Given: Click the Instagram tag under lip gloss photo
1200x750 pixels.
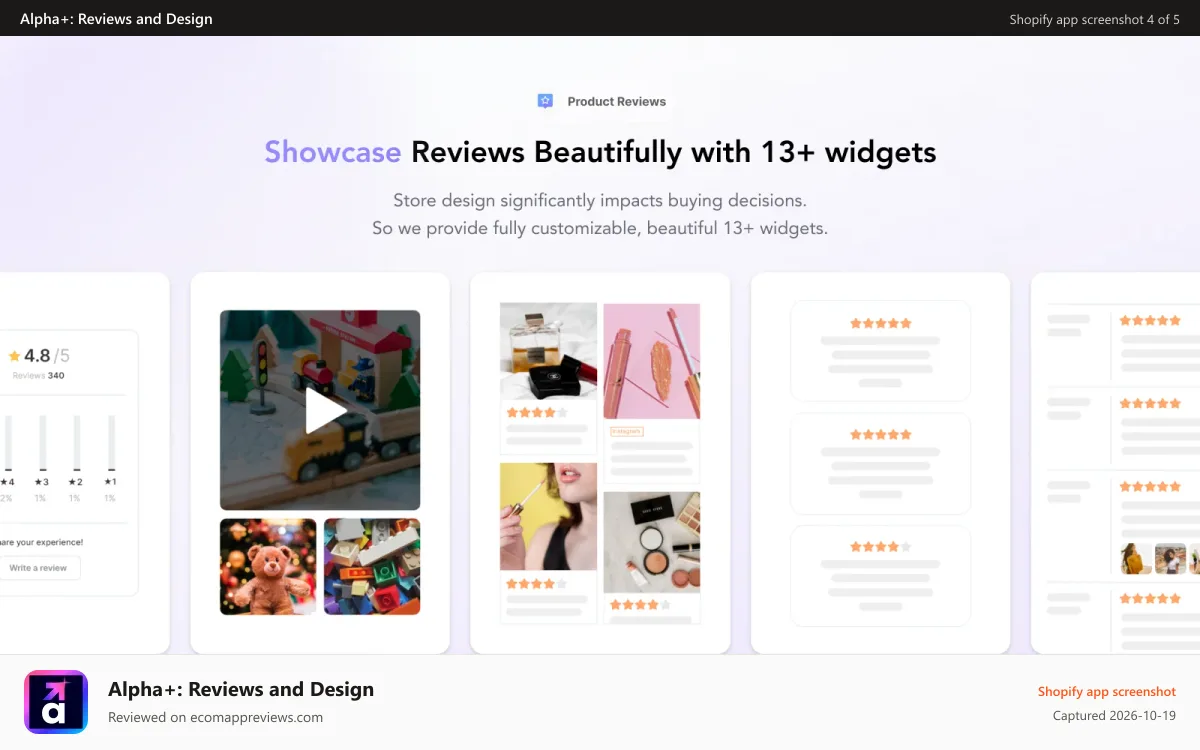Looking at the screenshot, I should (627, 431).
